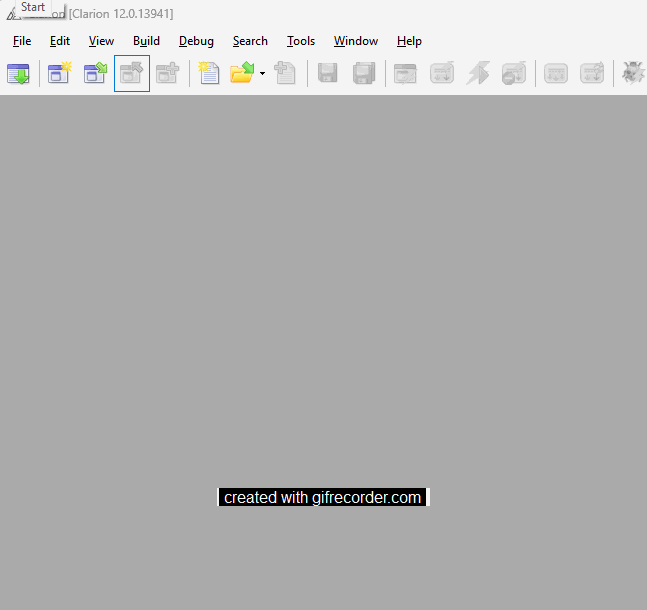The image size is (647, 610).
Task: Click the greyed generate icon left of bug
Action: [592, 73]
